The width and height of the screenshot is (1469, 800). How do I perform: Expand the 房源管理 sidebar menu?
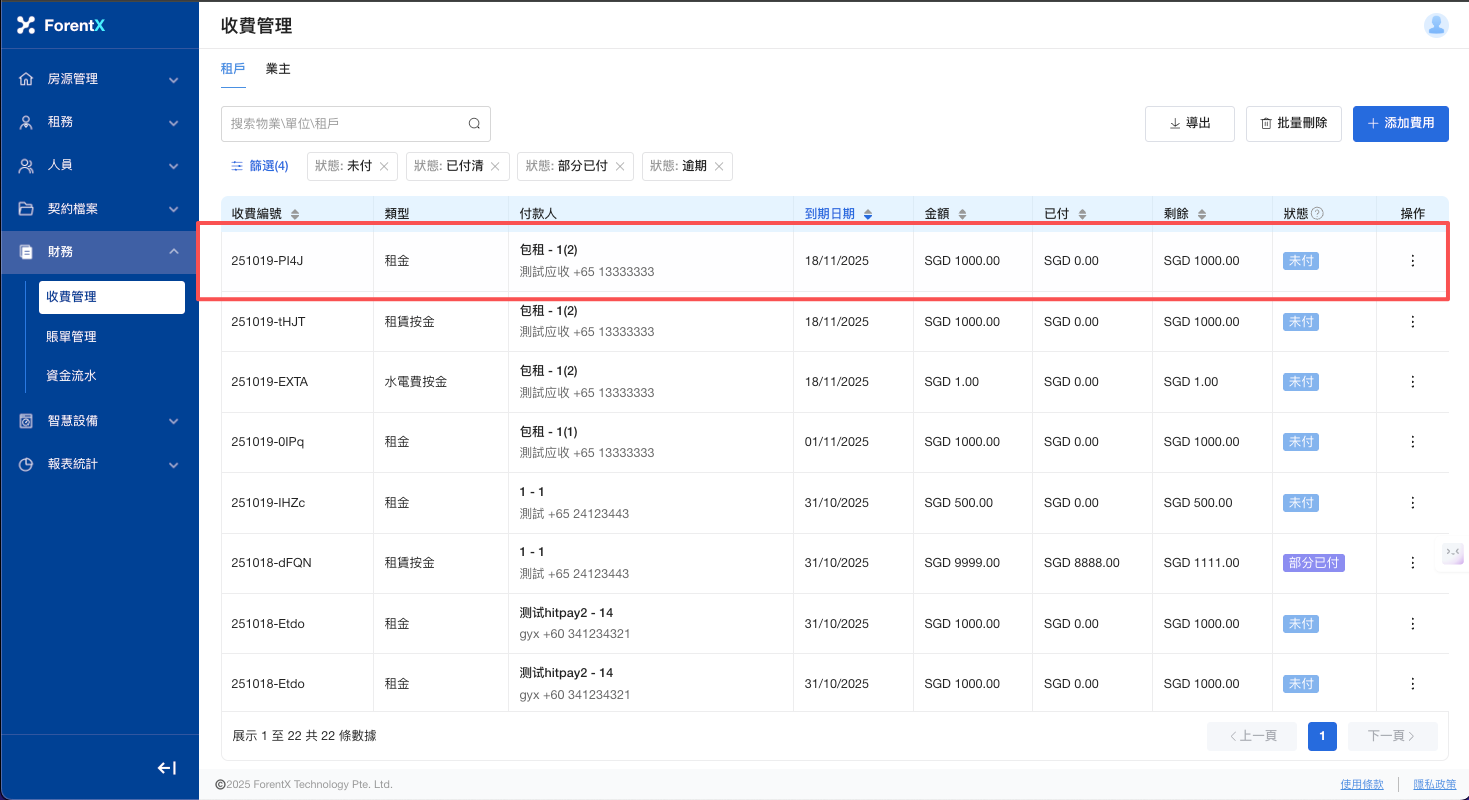pos(99,79)
